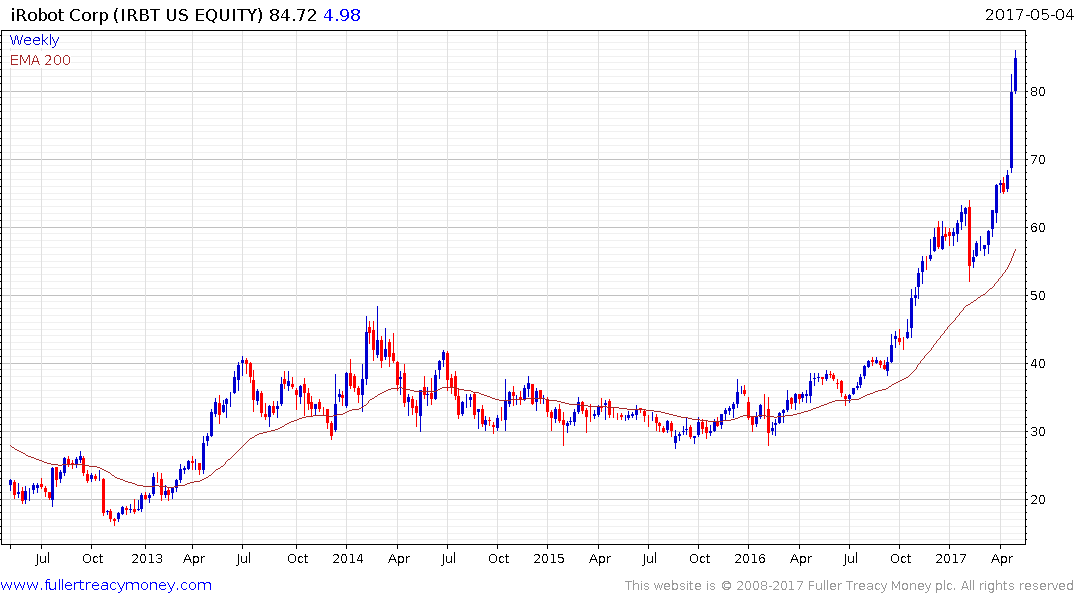Click the 40 price axis label
Screen dimensions: 1075x600
click(1037, 363)
